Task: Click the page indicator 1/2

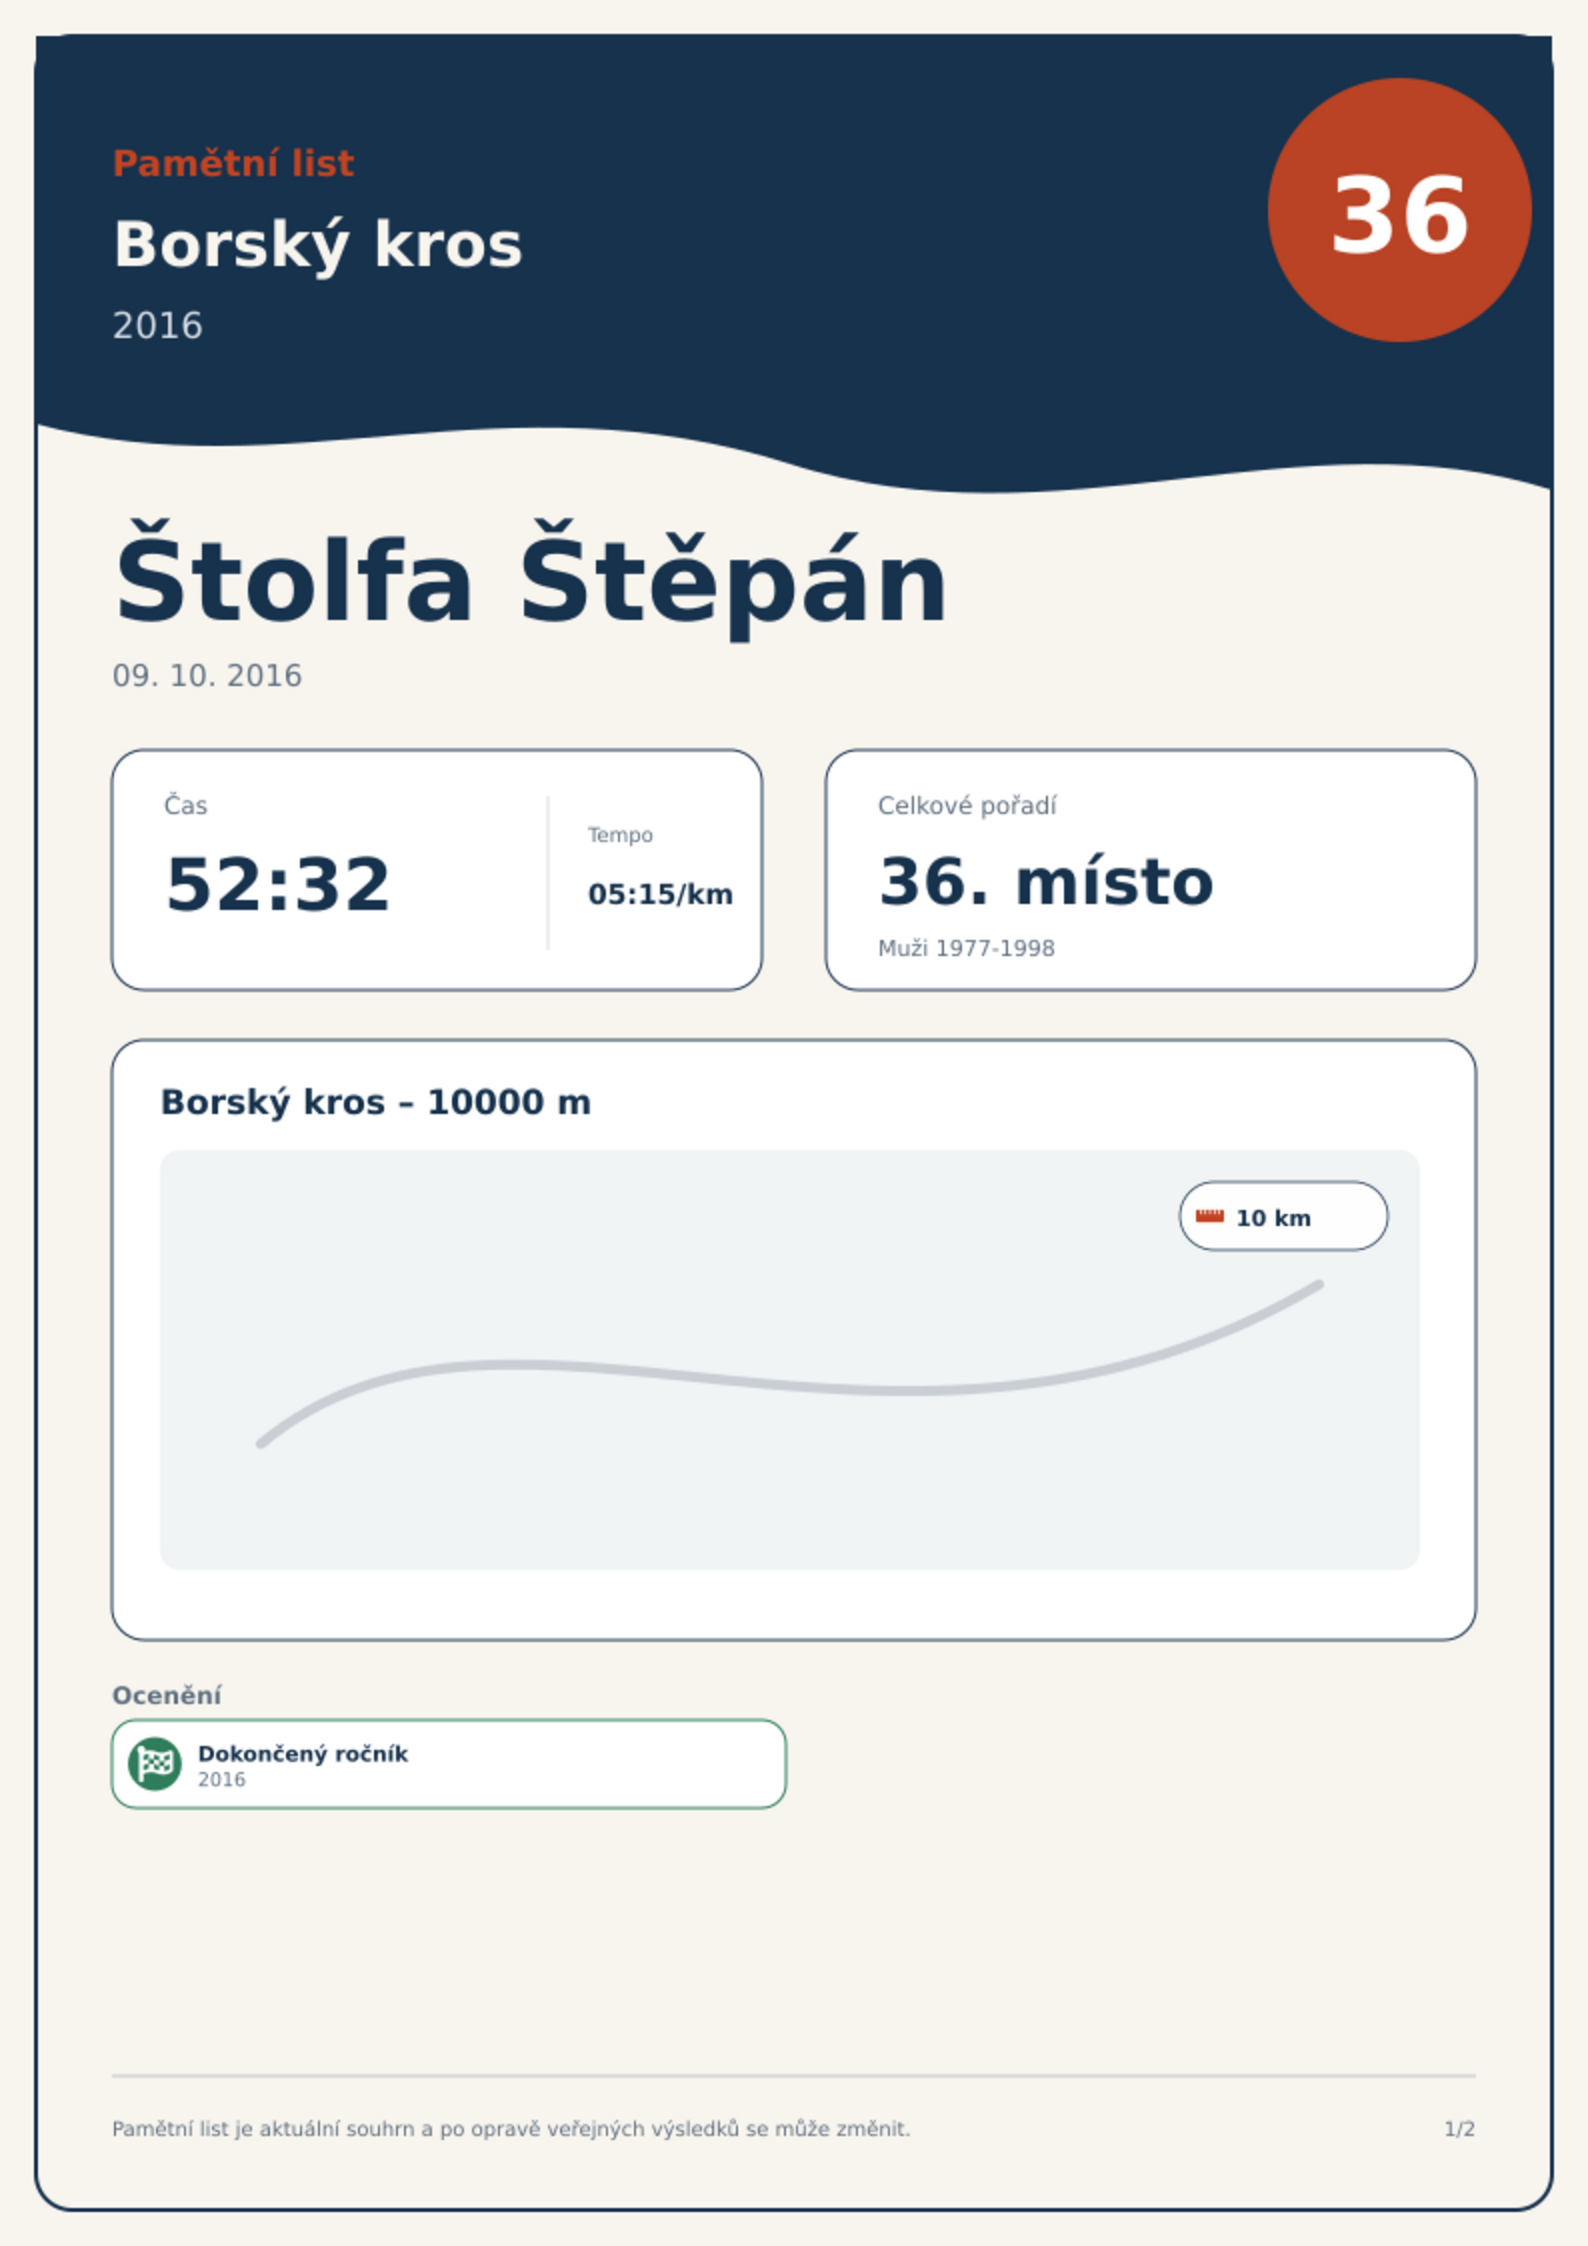Action: 1459,2129
